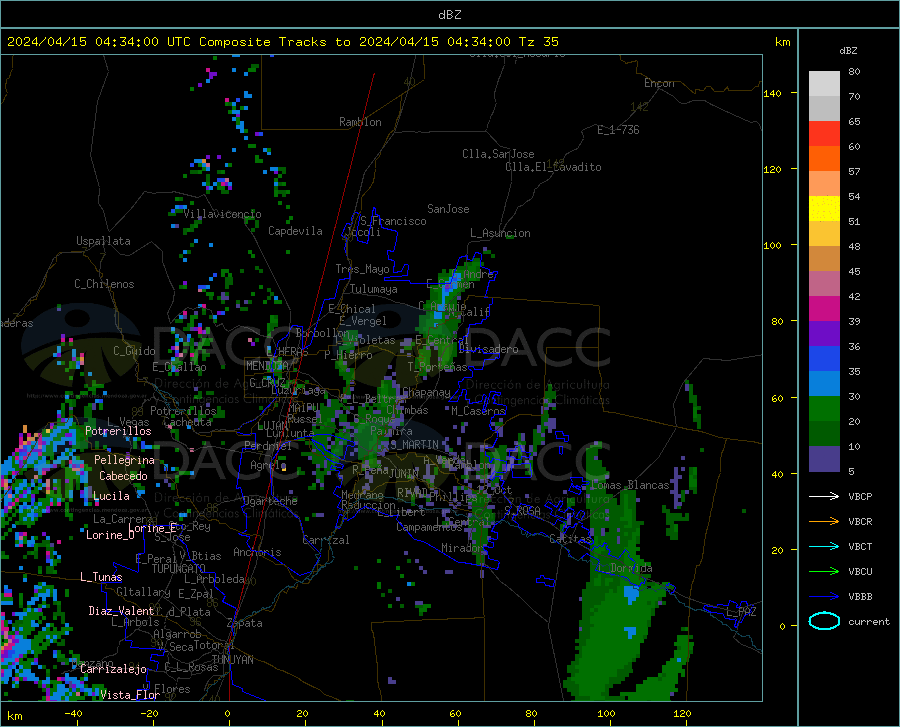Click the TUNUYAN city label

(x=232, y=660)
